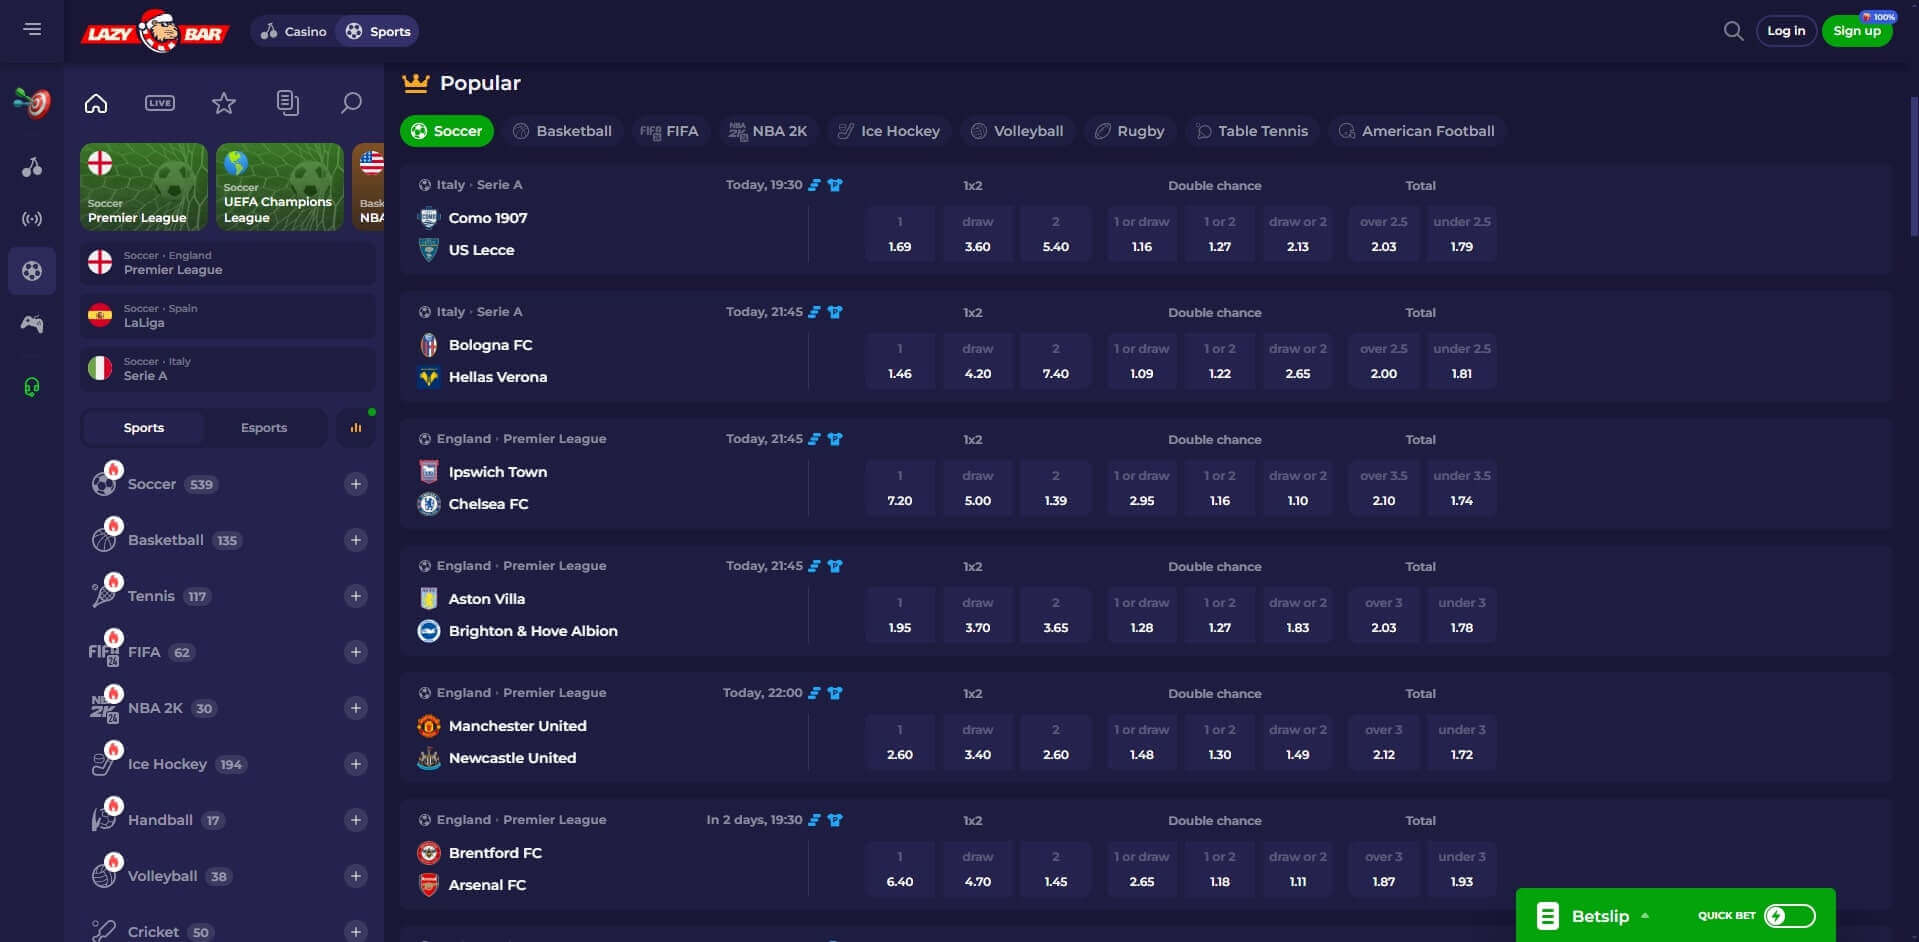Screen dimensions: 1919x942
Task: Open the Live events icon
Action: (160, 103)
